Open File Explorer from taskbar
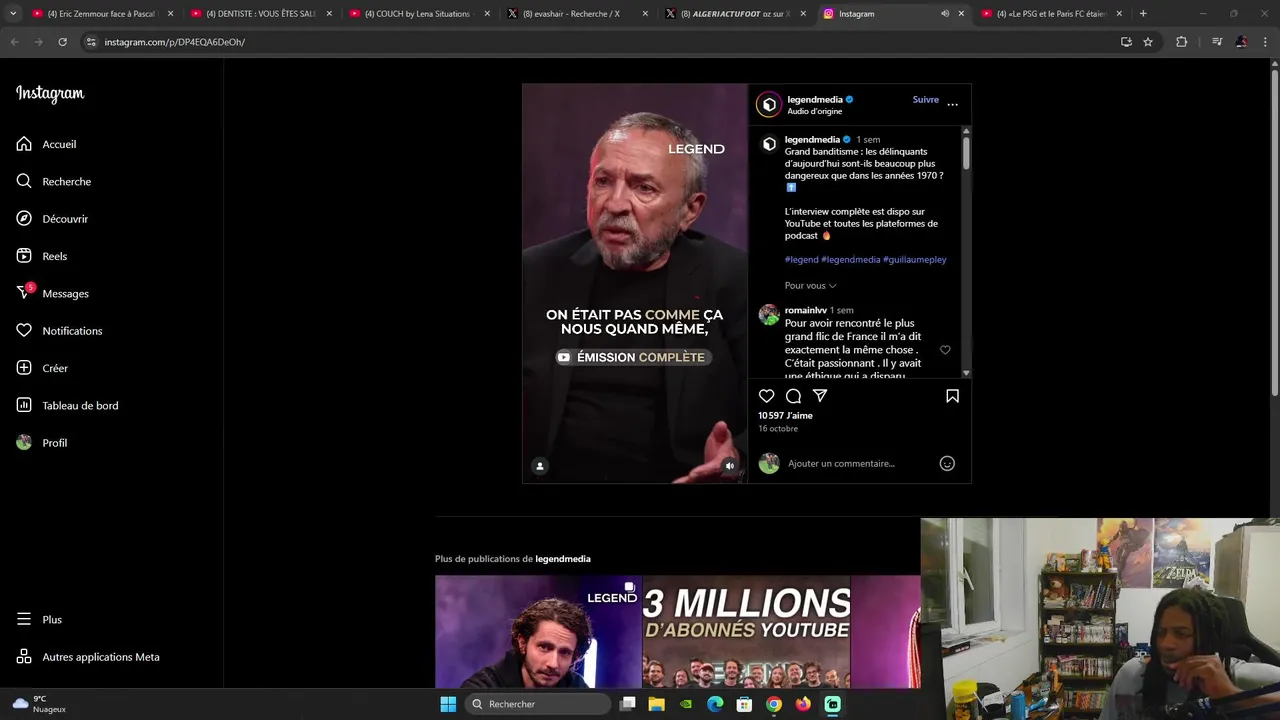1280x720 pixels. (x=656, y=704)
